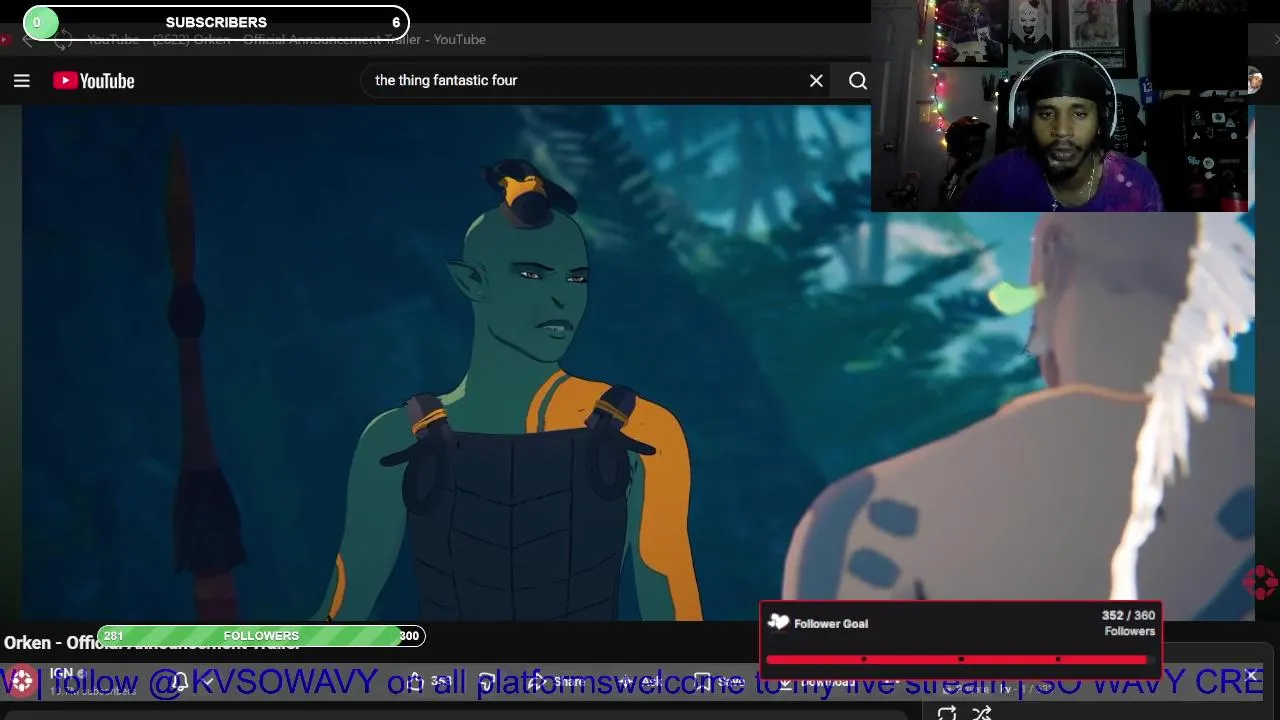Click the browser back arrow
The height and width of the screenshot is (720, 1280).
(x=28, y=40)
